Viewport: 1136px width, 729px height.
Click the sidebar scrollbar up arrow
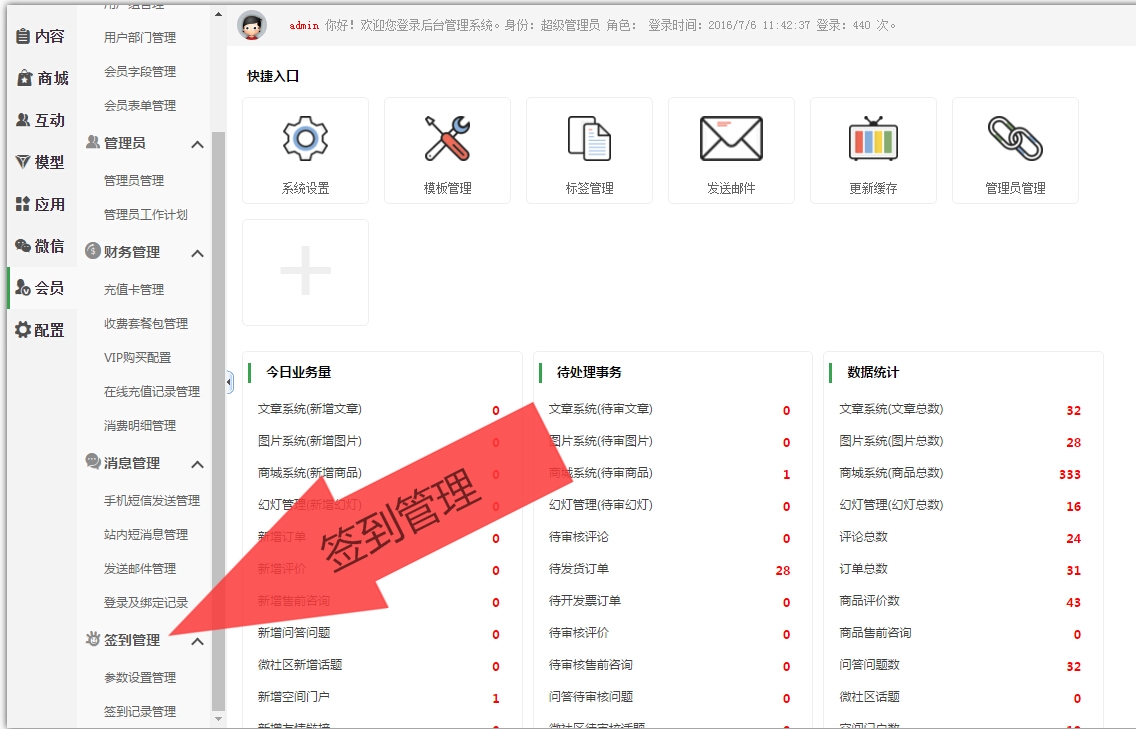(219, 14)
